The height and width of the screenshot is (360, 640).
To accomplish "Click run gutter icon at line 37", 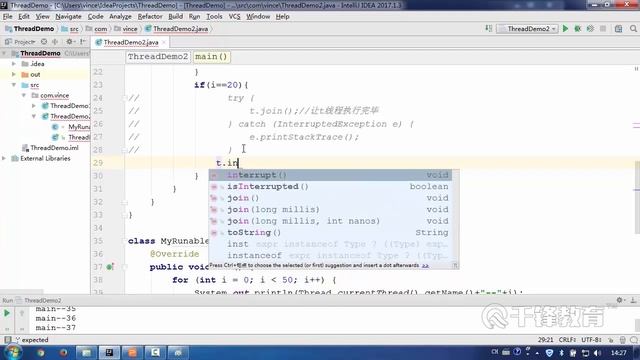I will click(110, 267).
